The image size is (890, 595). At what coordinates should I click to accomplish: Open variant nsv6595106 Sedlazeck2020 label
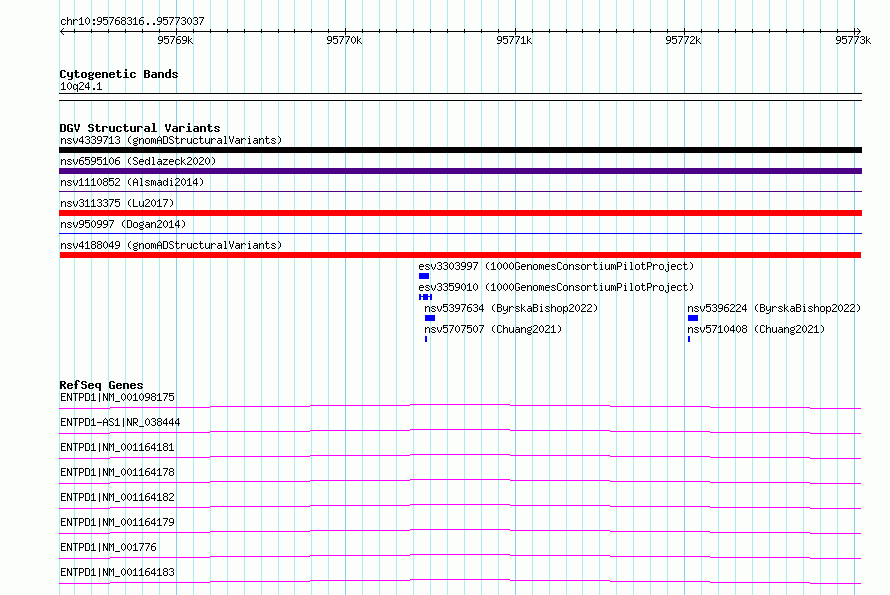point(138,161)
